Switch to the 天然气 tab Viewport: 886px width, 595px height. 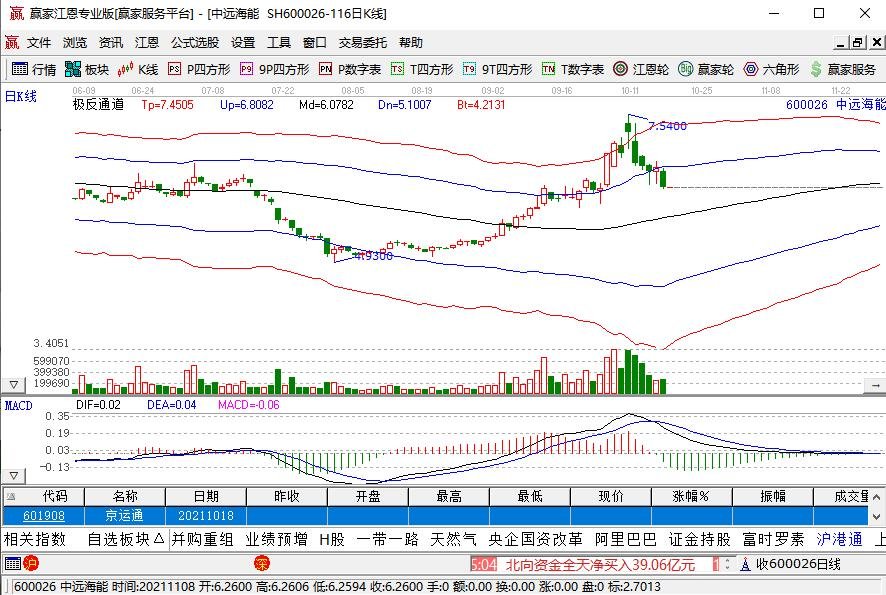[453, 540]
